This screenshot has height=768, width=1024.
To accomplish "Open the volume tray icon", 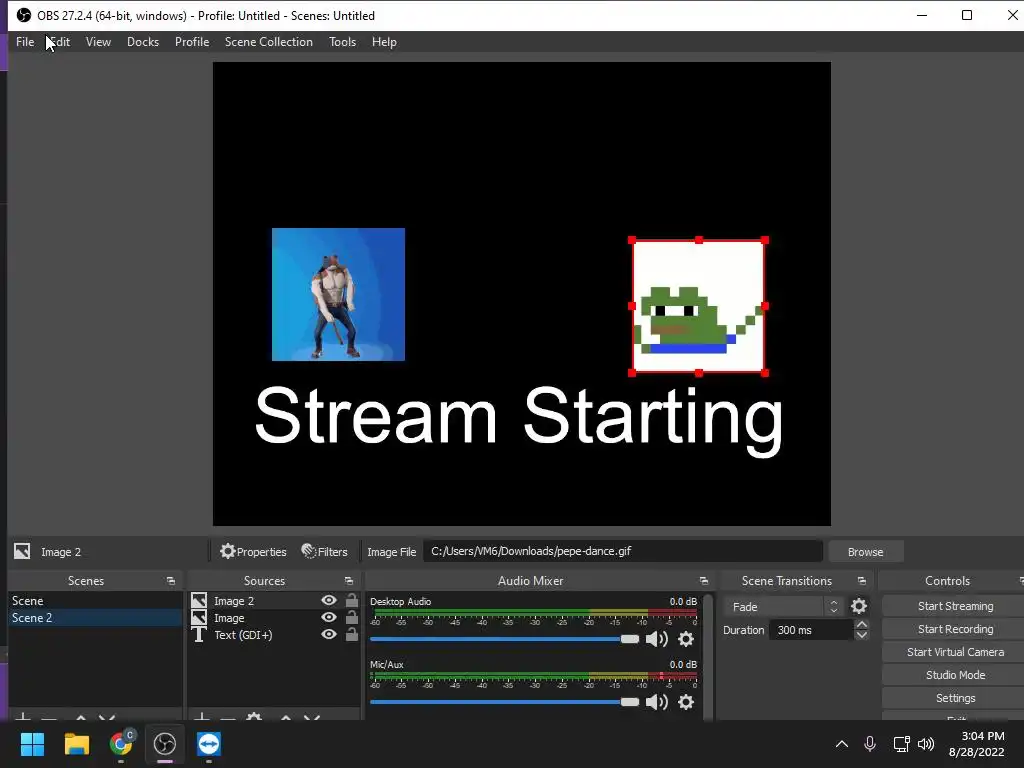I will 925,744.
